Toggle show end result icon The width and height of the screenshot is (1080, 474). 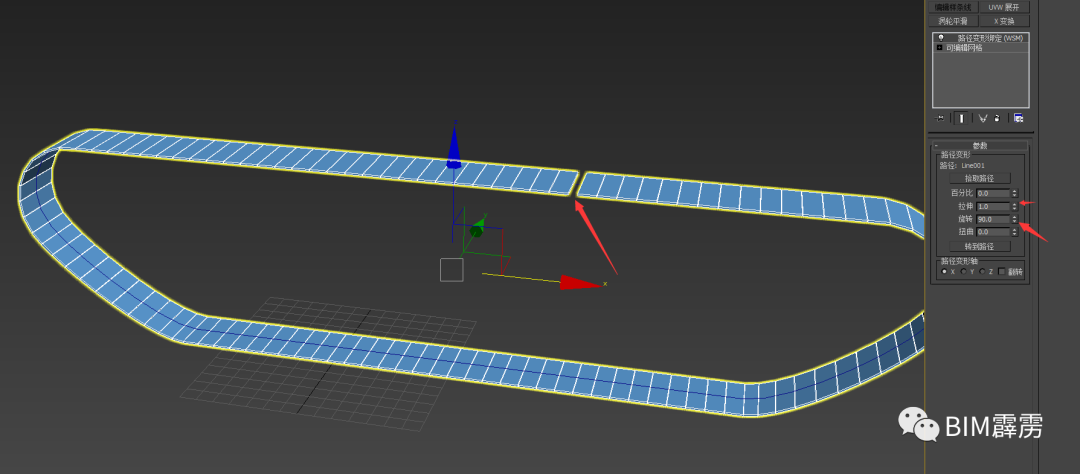(x=962, y=118)
